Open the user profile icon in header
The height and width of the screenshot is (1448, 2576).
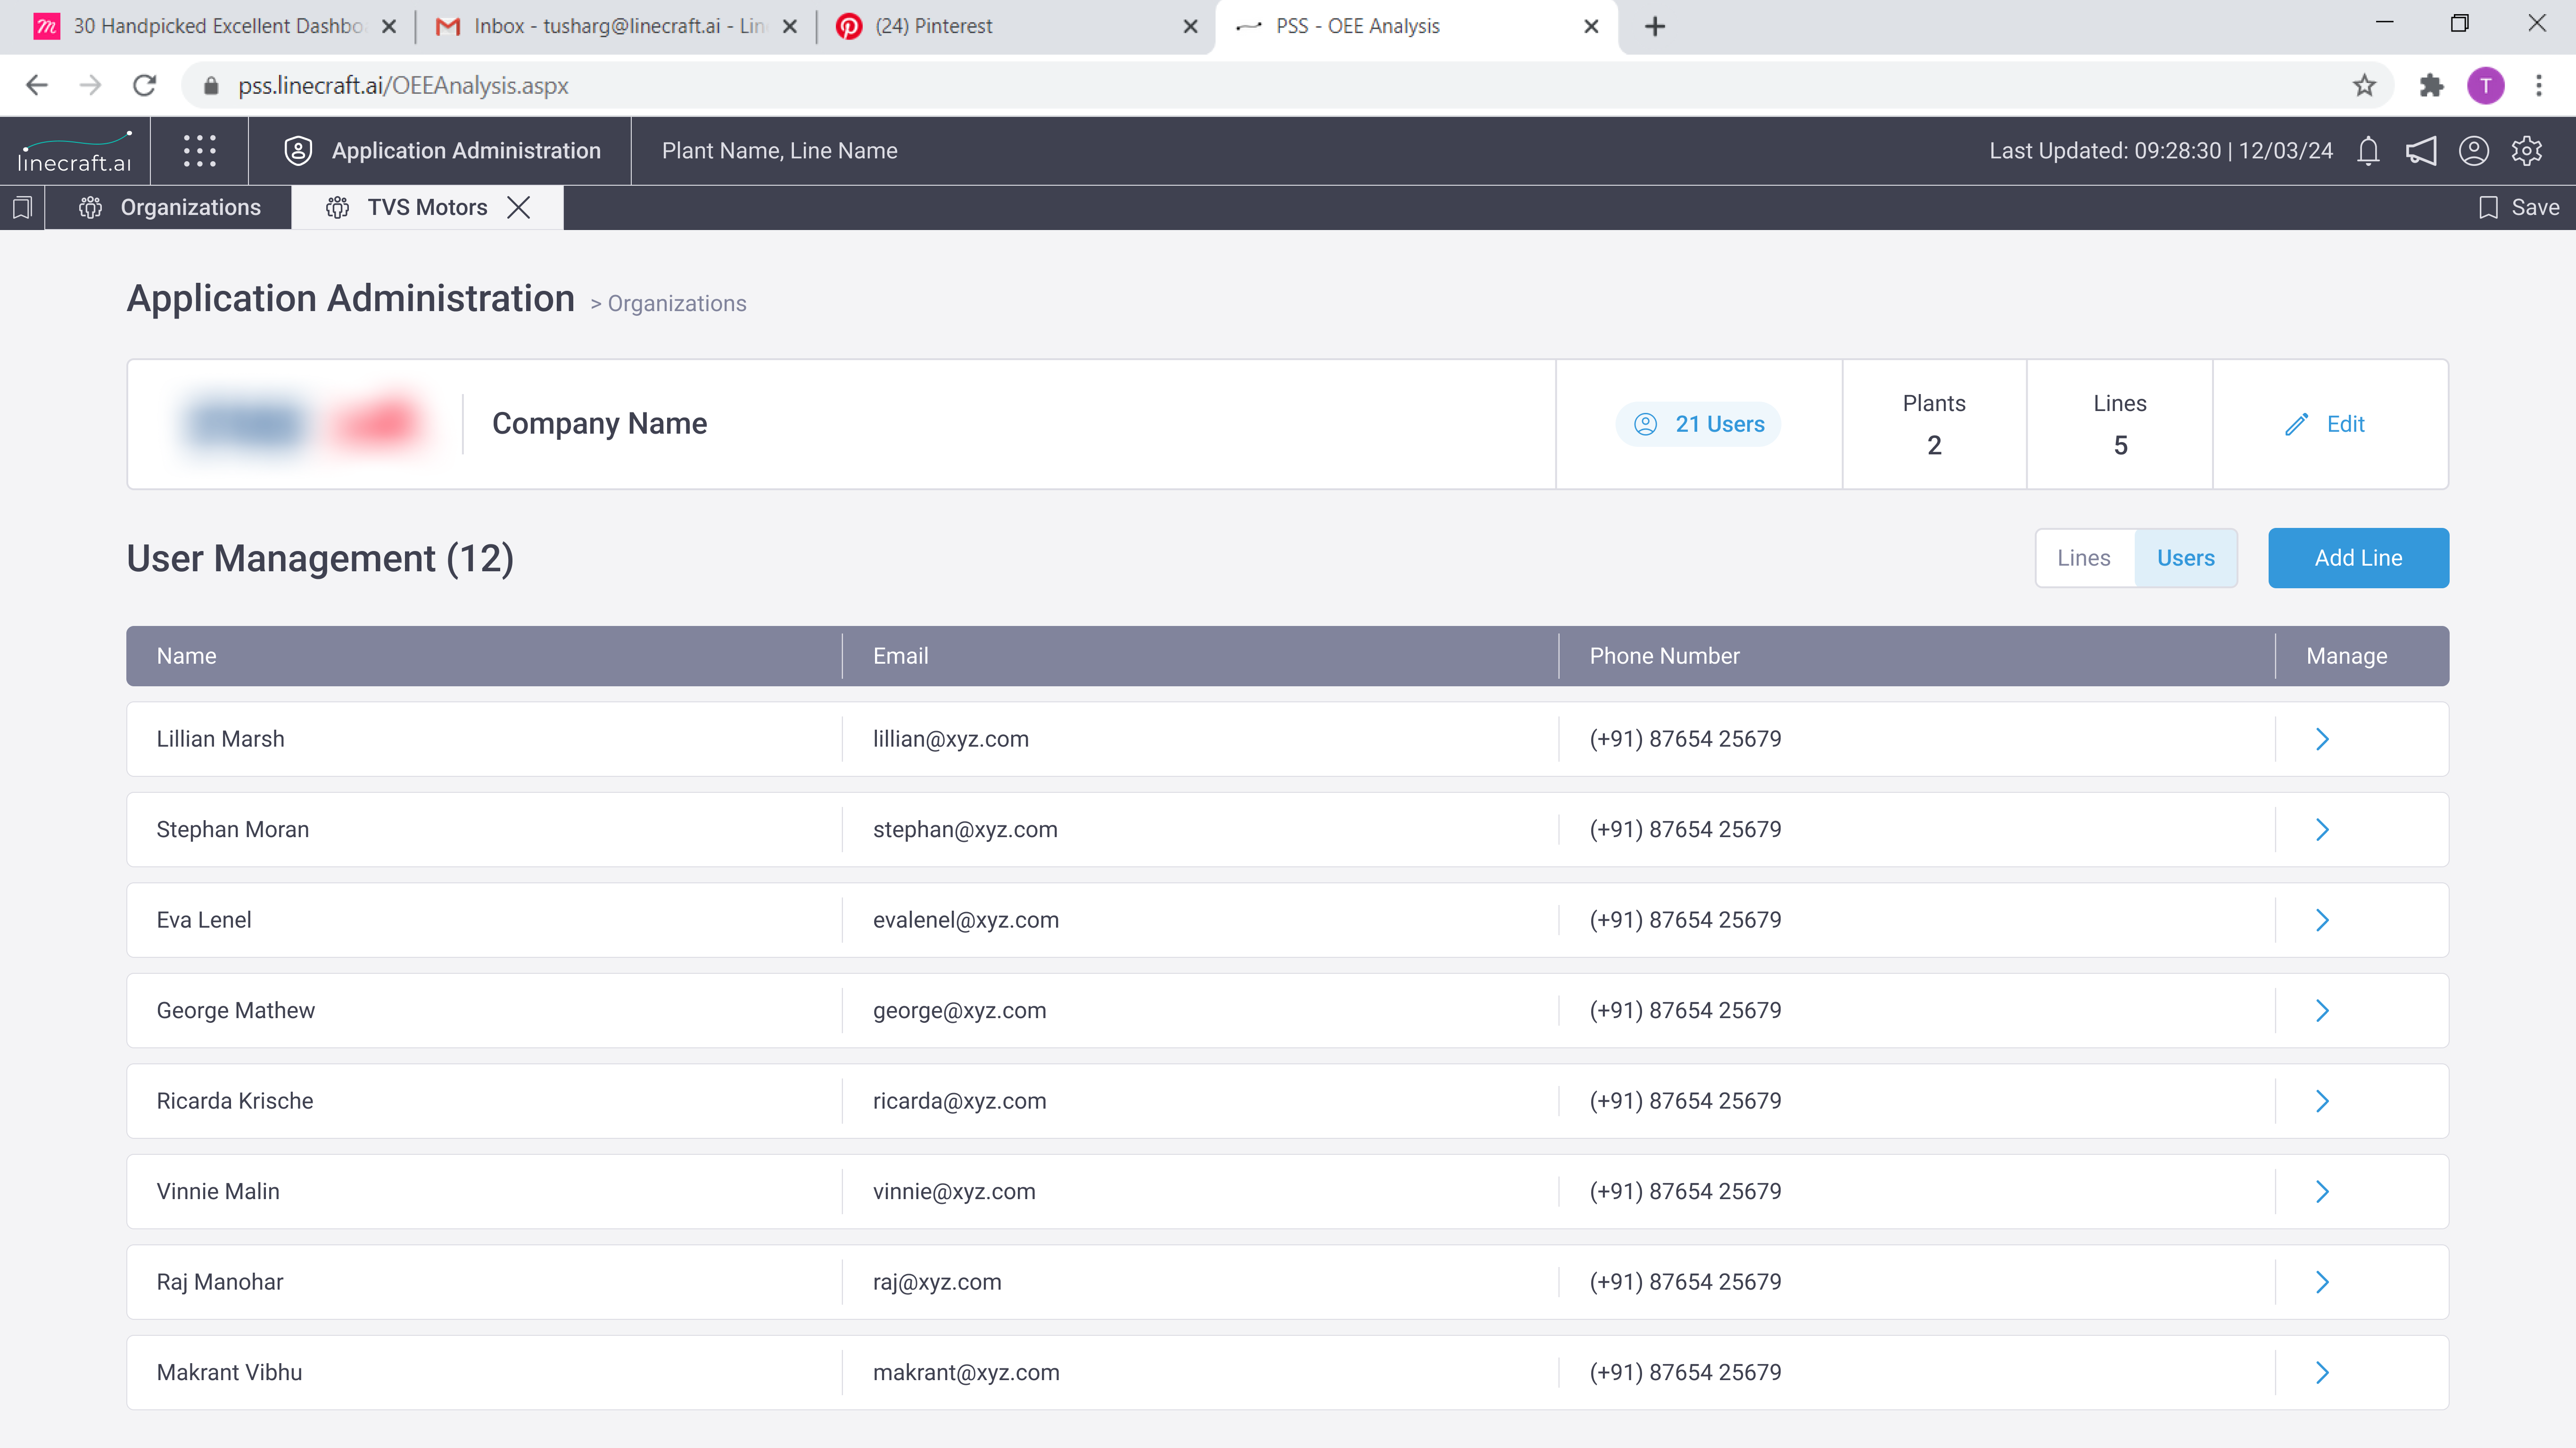(2473, 151)
